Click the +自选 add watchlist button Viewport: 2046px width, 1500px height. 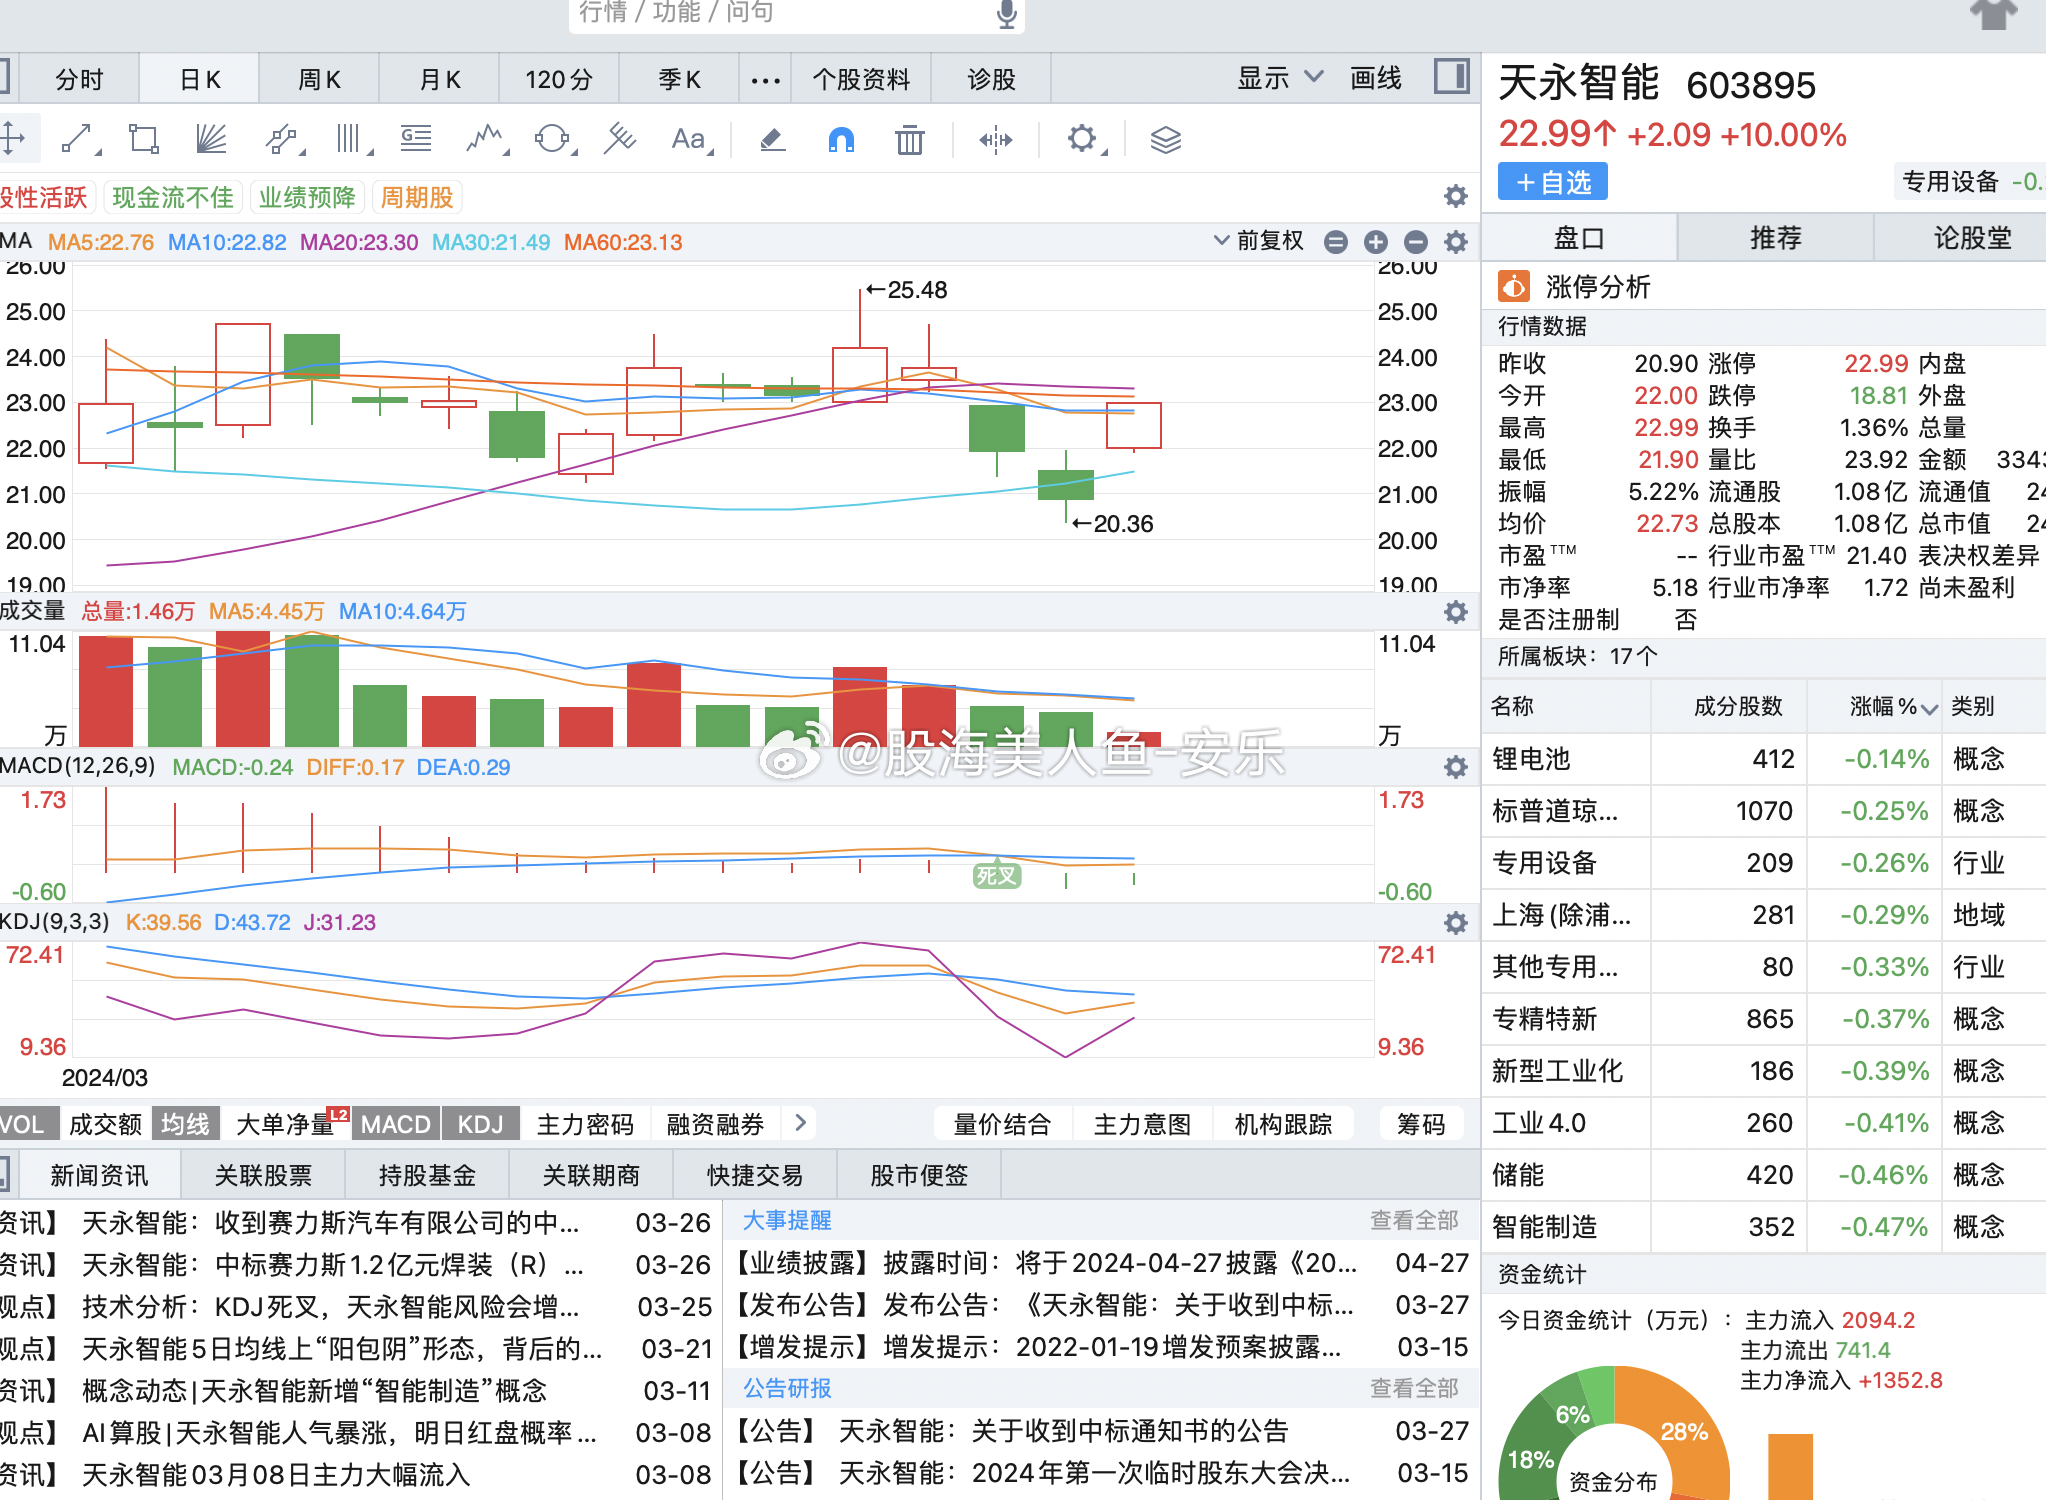click(1552, 182)
